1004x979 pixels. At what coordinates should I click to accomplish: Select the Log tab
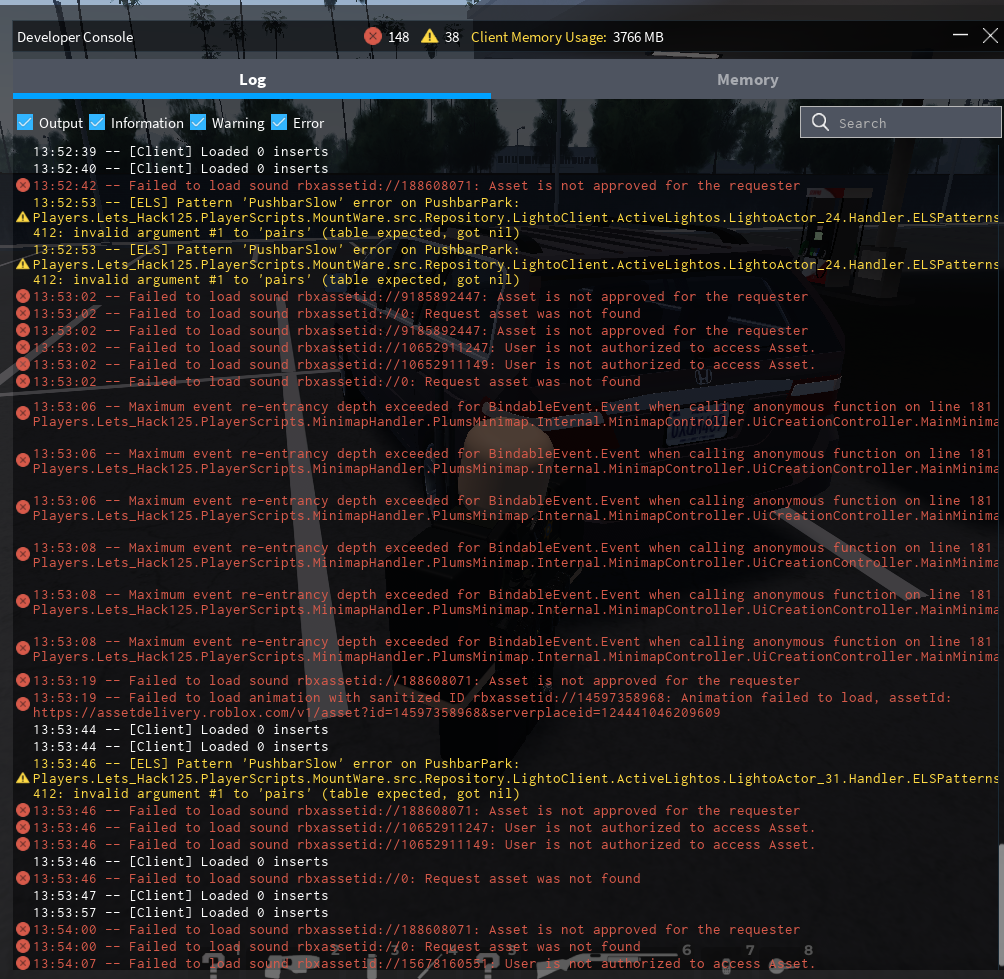tap(252, 80)
